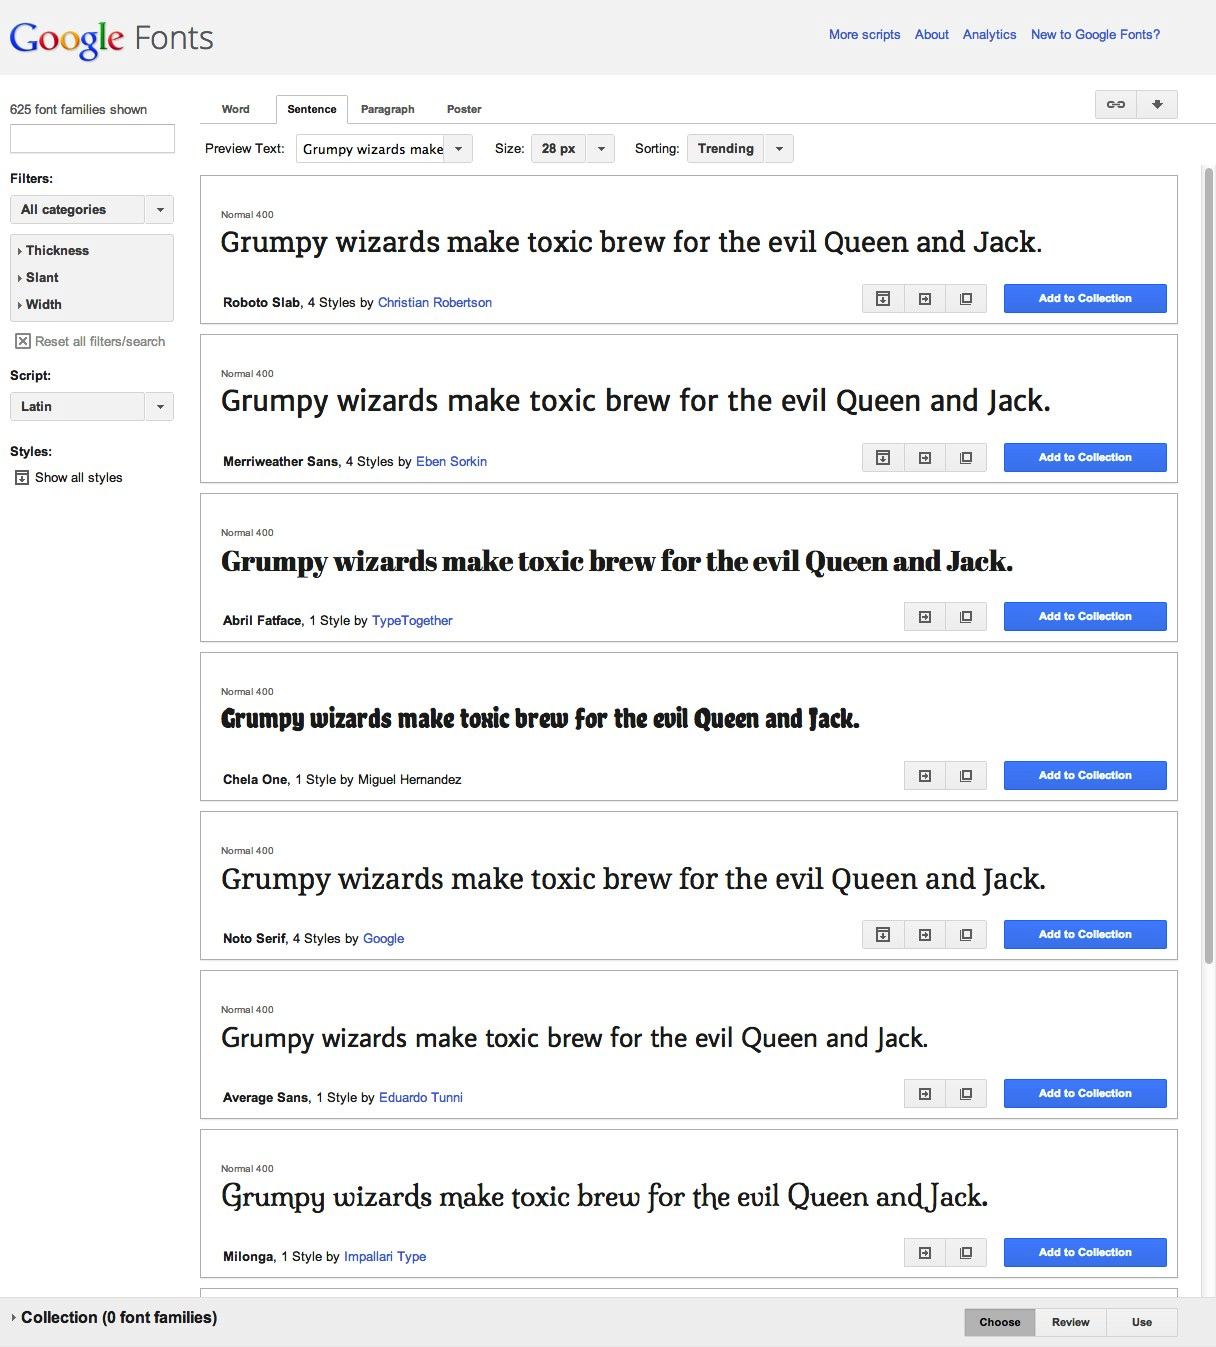Screen dimensions: 1216x1347
Task: Open TypeTogether designer link
Action: (412, 620)
